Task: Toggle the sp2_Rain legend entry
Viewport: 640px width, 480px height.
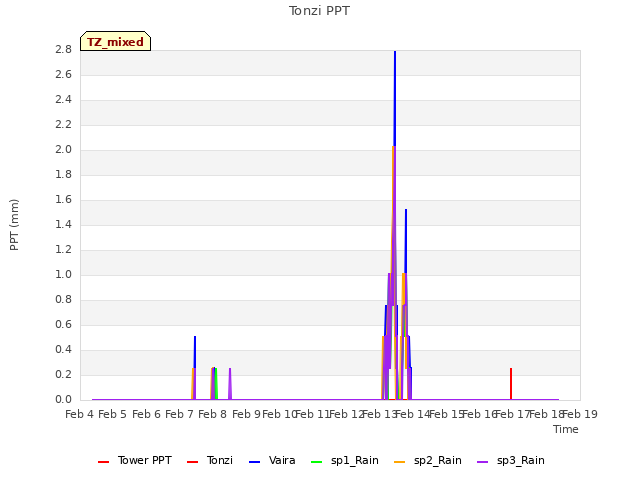Action: (x=428, y=460)
